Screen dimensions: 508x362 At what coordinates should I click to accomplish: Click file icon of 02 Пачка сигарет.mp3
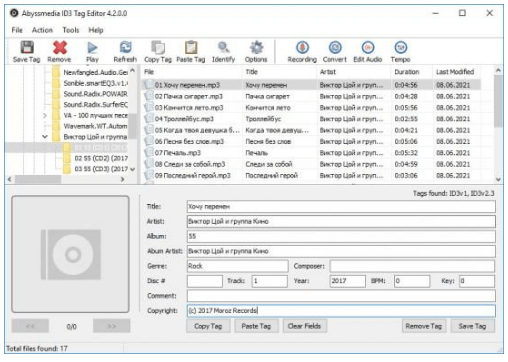pos(148,96)
